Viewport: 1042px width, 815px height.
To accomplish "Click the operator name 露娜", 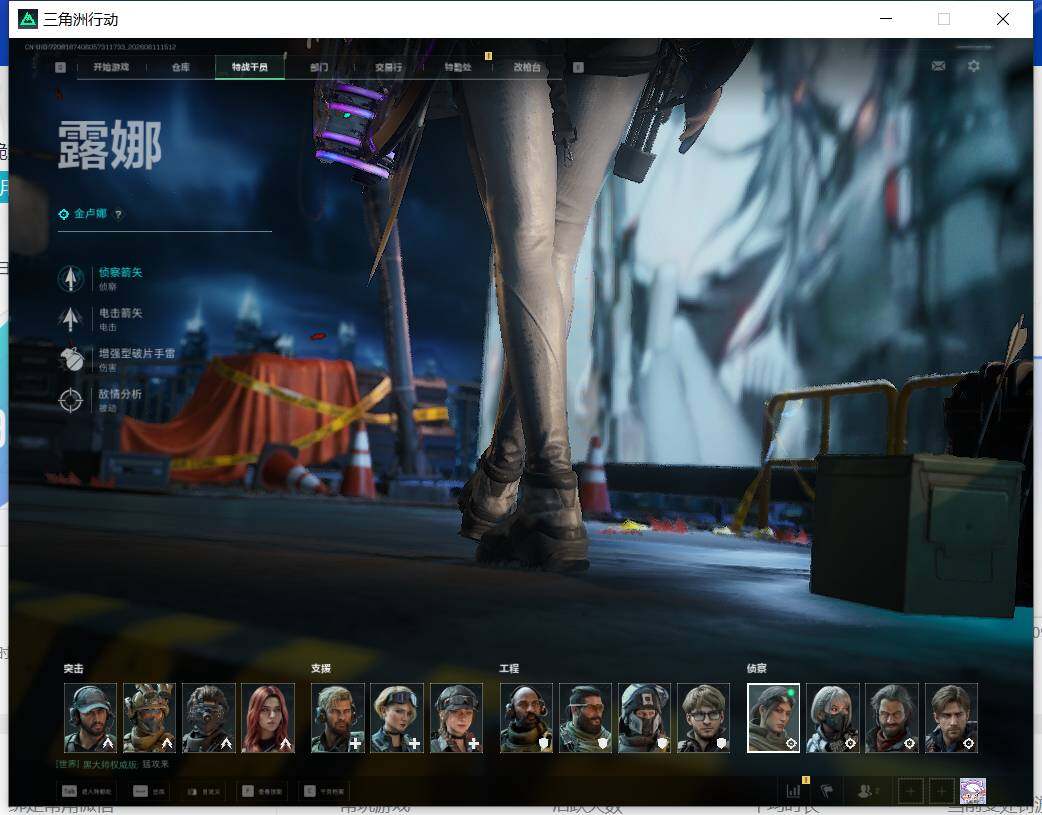I will click(110, 145).
